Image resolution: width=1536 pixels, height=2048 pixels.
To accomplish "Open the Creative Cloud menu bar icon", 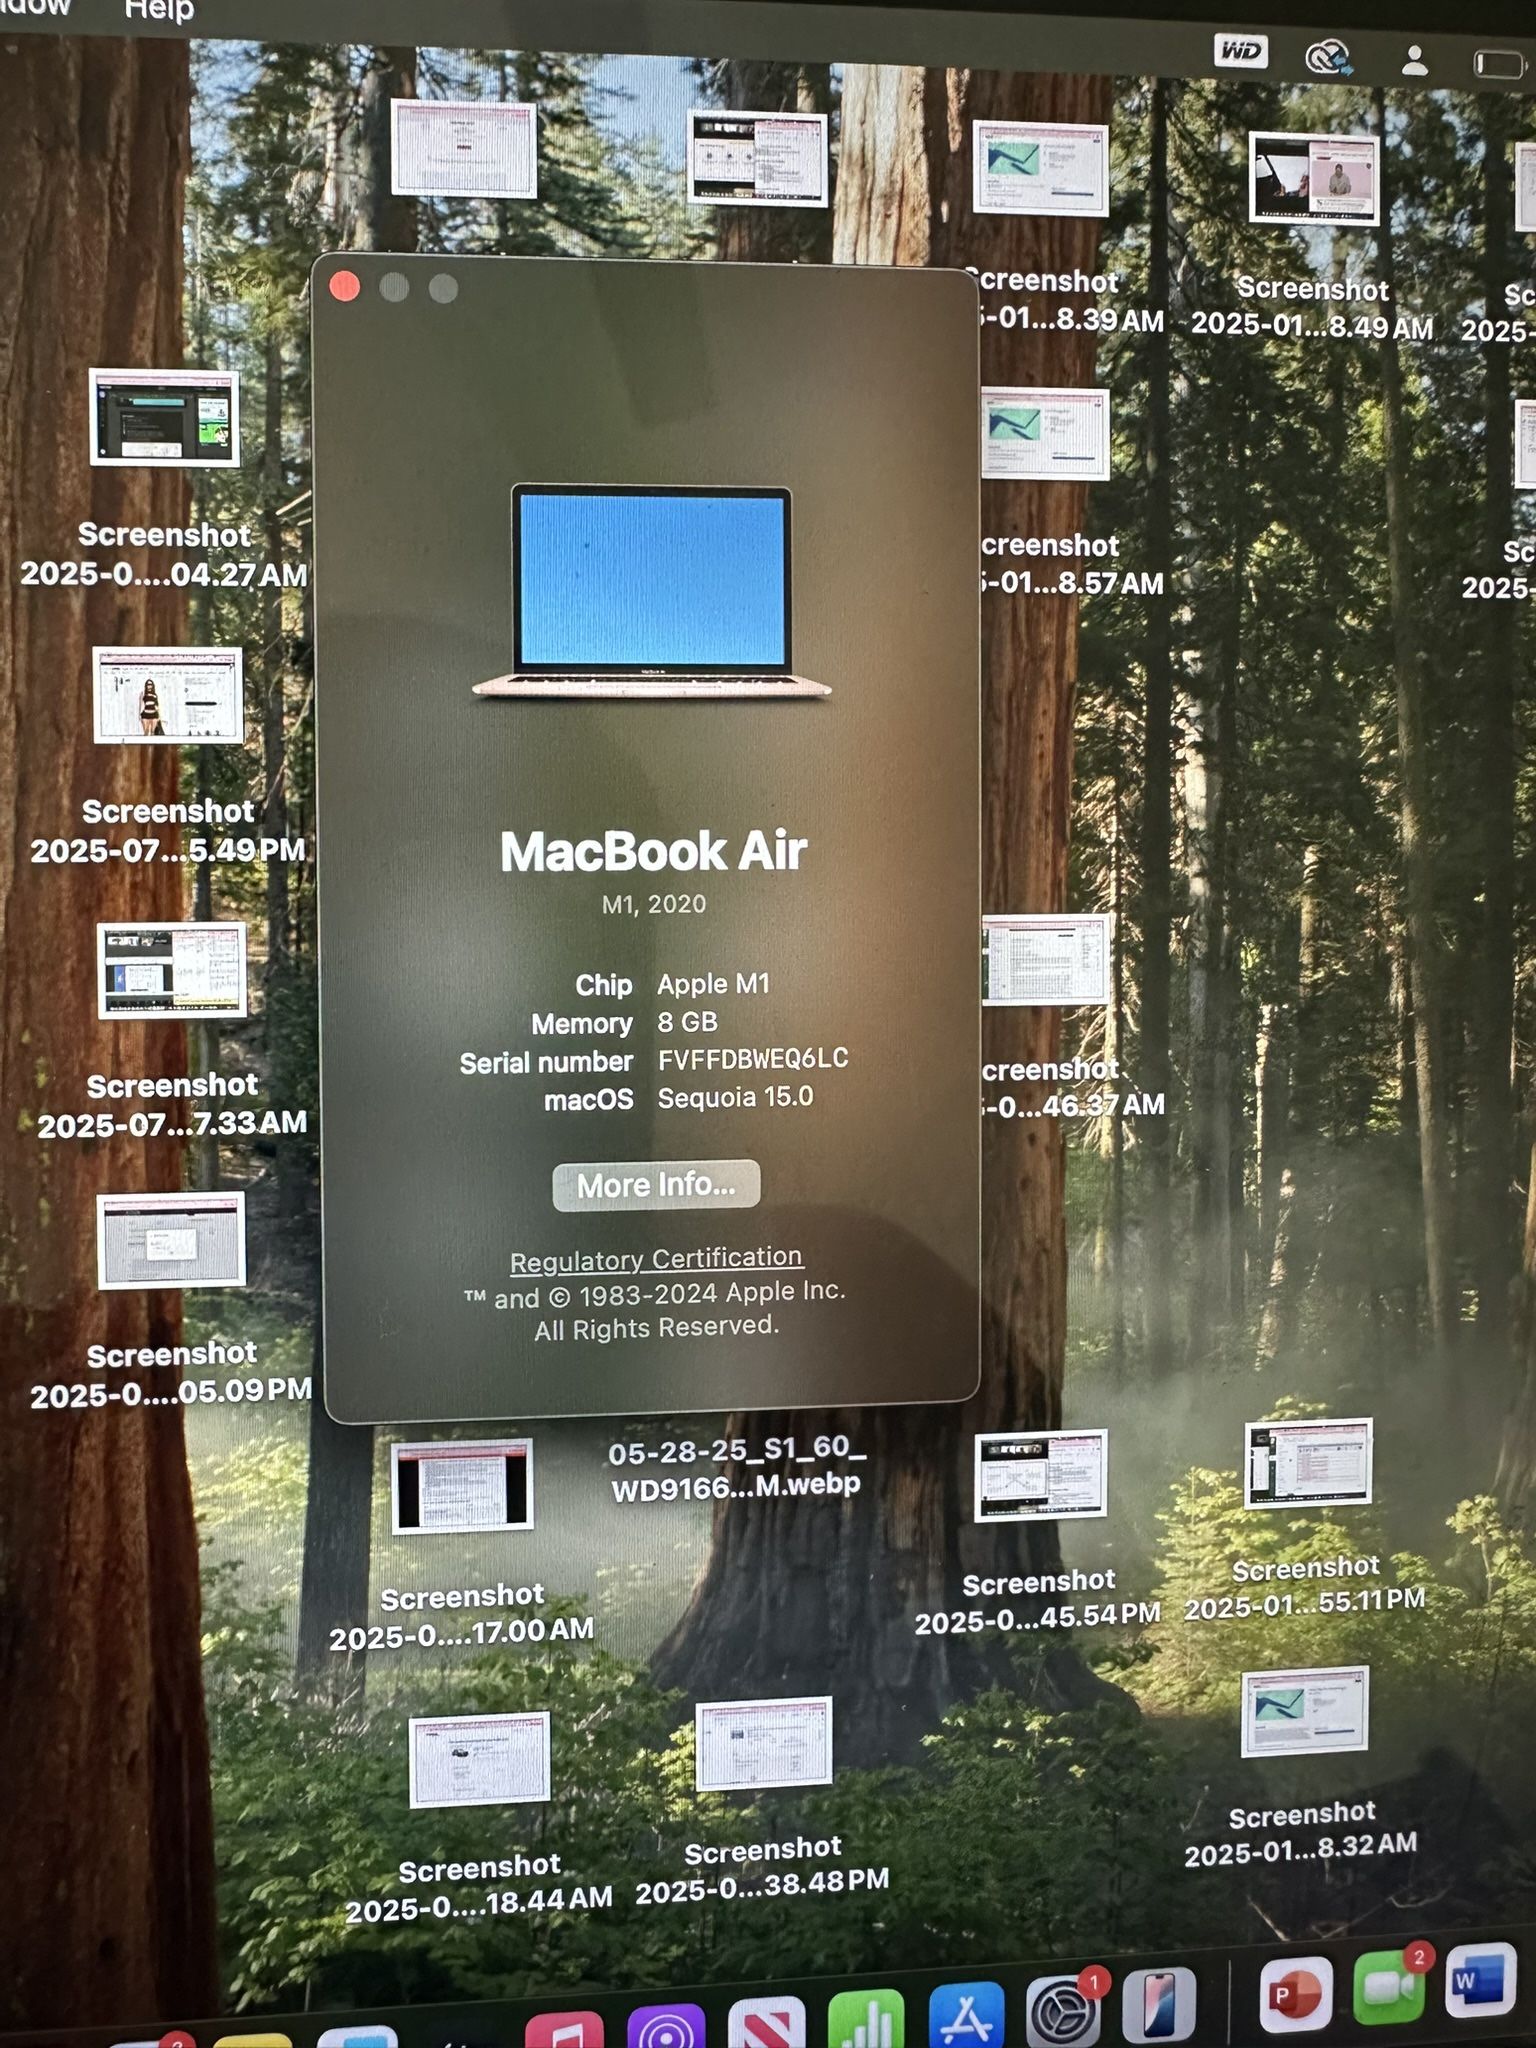I will point(1329,57).
